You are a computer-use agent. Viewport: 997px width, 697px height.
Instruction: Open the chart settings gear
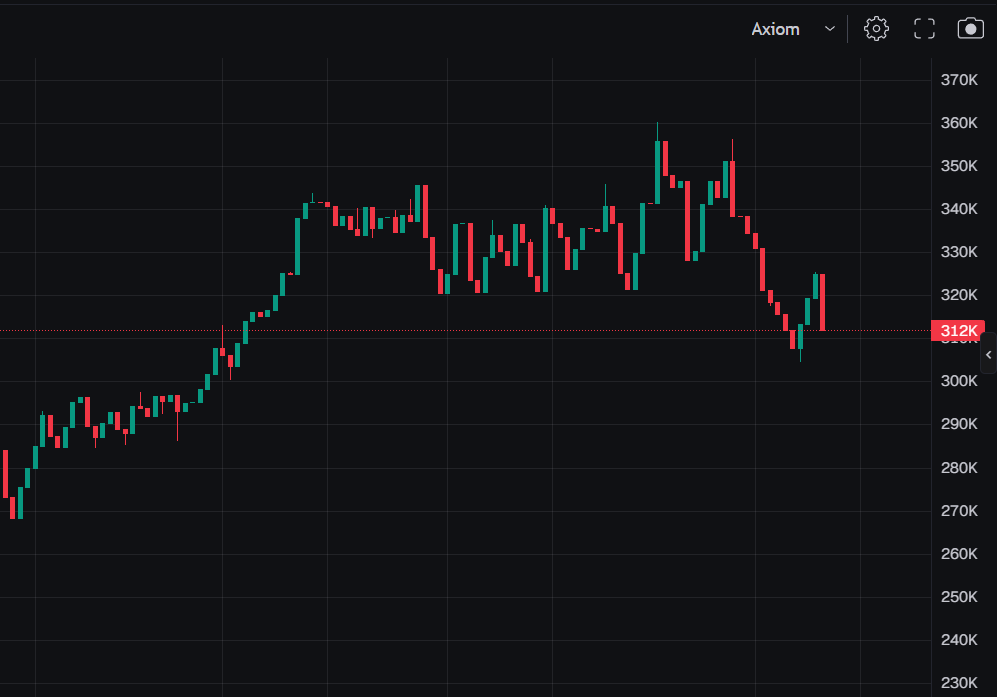(876, 29)
